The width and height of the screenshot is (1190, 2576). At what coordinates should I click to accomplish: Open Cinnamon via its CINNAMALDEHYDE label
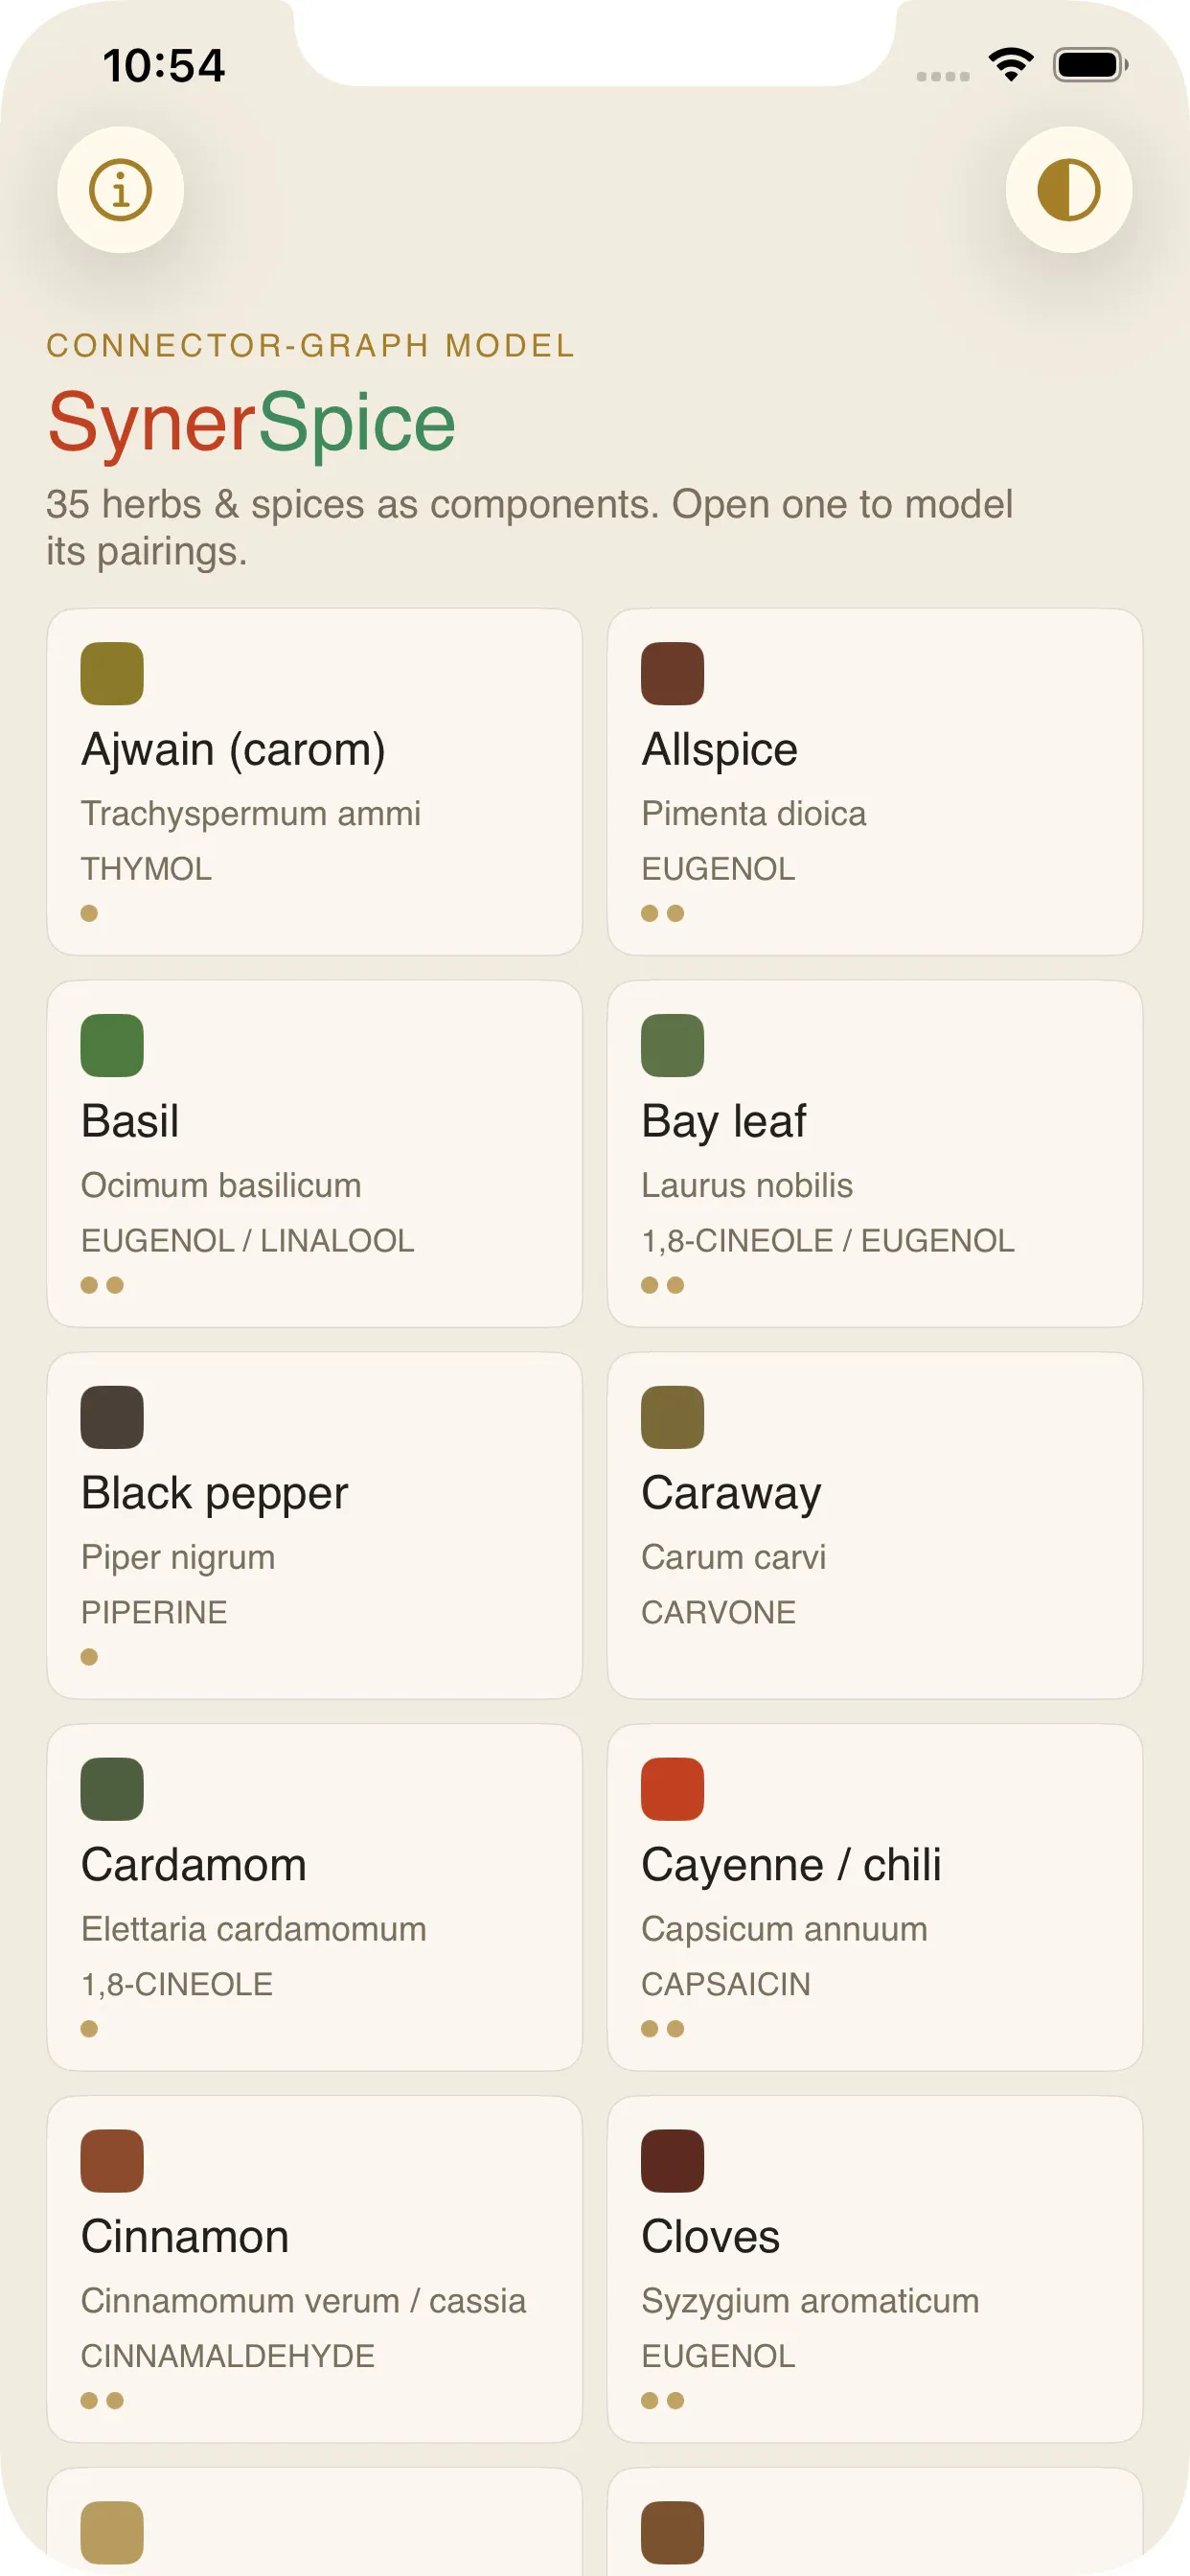[227, 2356]
